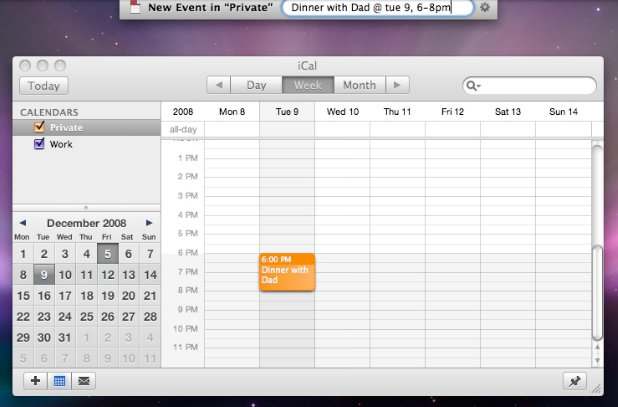
Task: Click the pushpin icon at bottom right
Action: (x=574, y=381)
